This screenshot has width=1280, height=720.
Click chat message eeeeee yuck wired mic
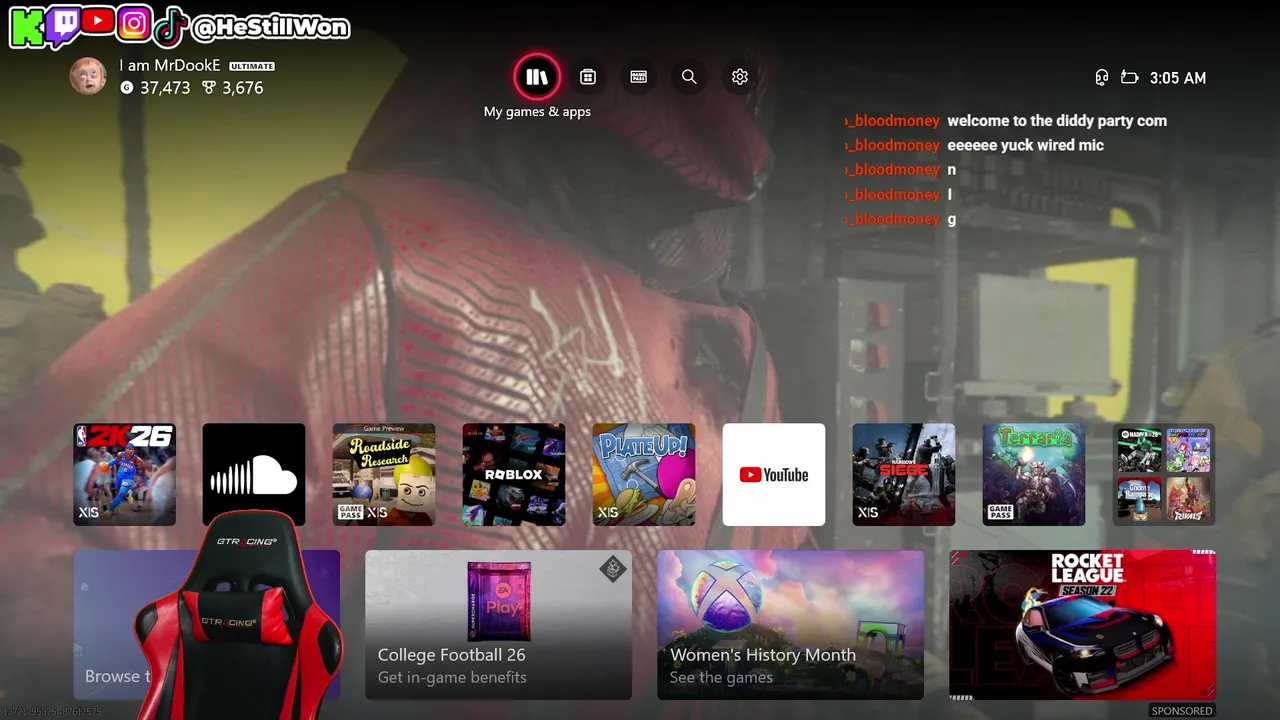[1026, 145]
